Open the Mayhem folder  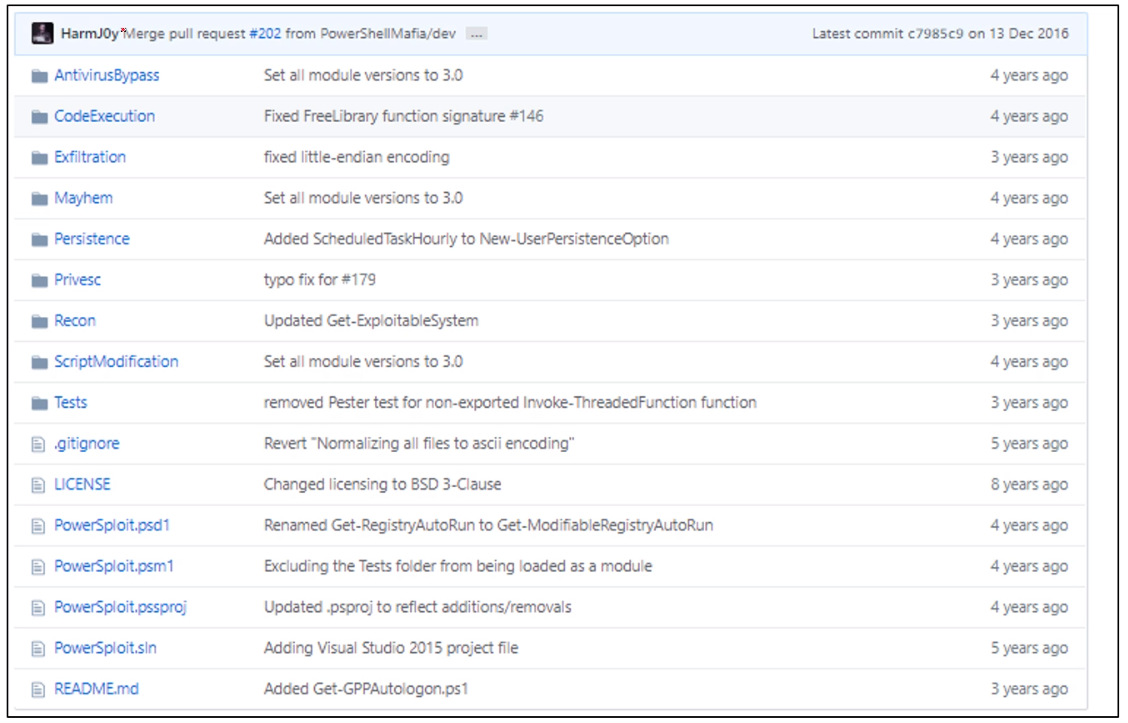83,199
